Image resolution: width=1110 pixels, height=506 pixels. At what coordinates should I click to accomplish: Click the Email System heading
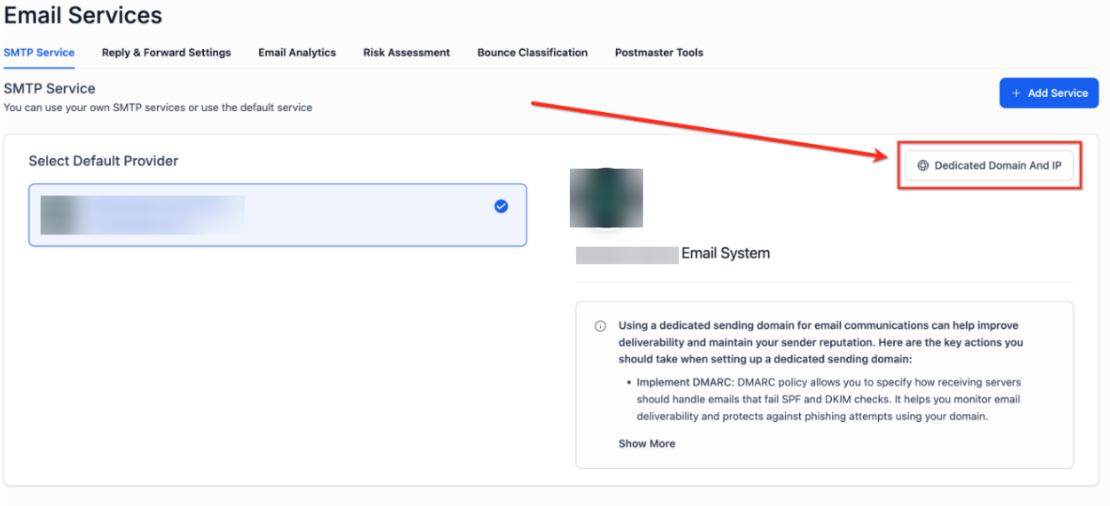(x=725, y=253)
